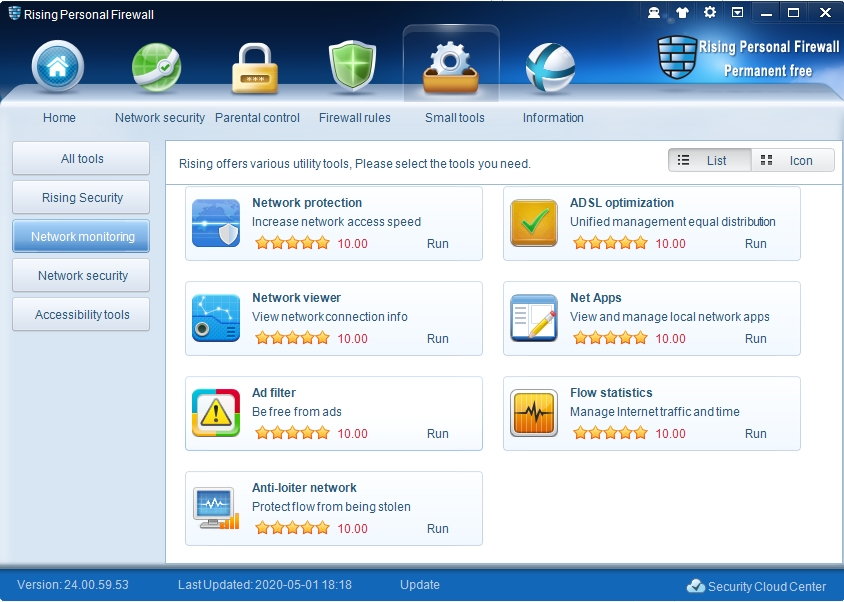Screen dimensions: 844x602
Task: Click the Net Apps notepad icon
Action: (x=534, y=318)
